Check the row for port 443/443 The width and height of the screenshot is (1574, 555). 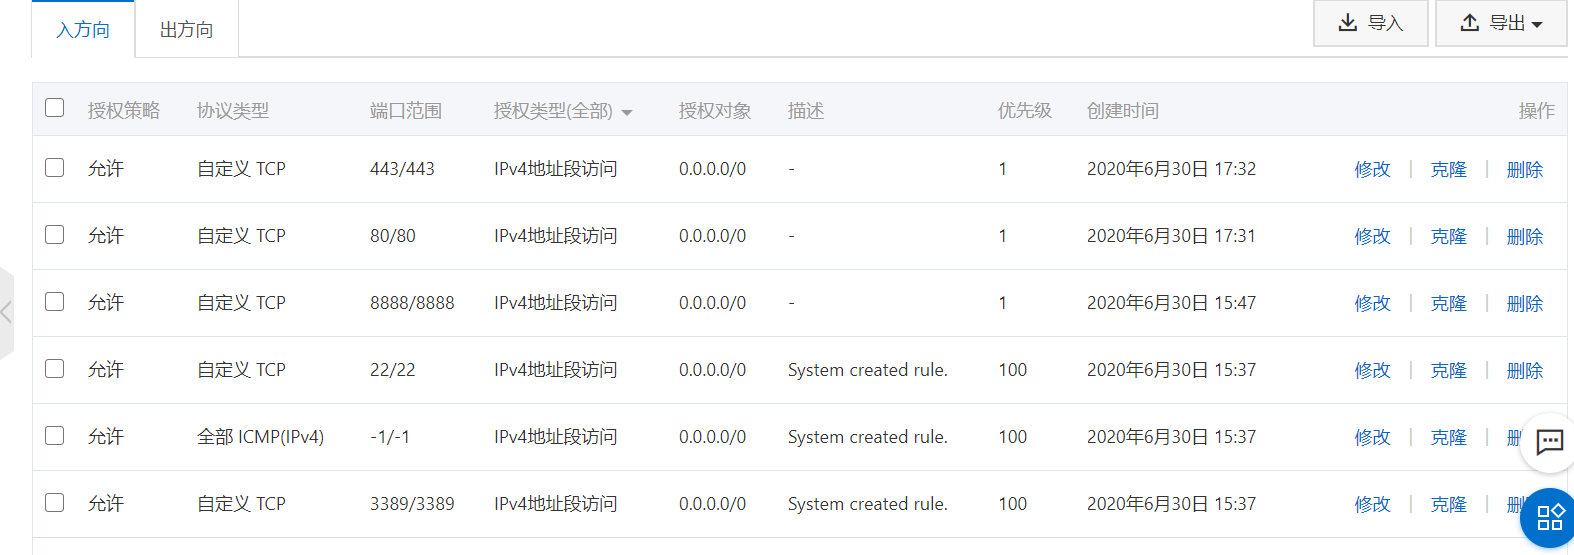[x=55, y=168]
